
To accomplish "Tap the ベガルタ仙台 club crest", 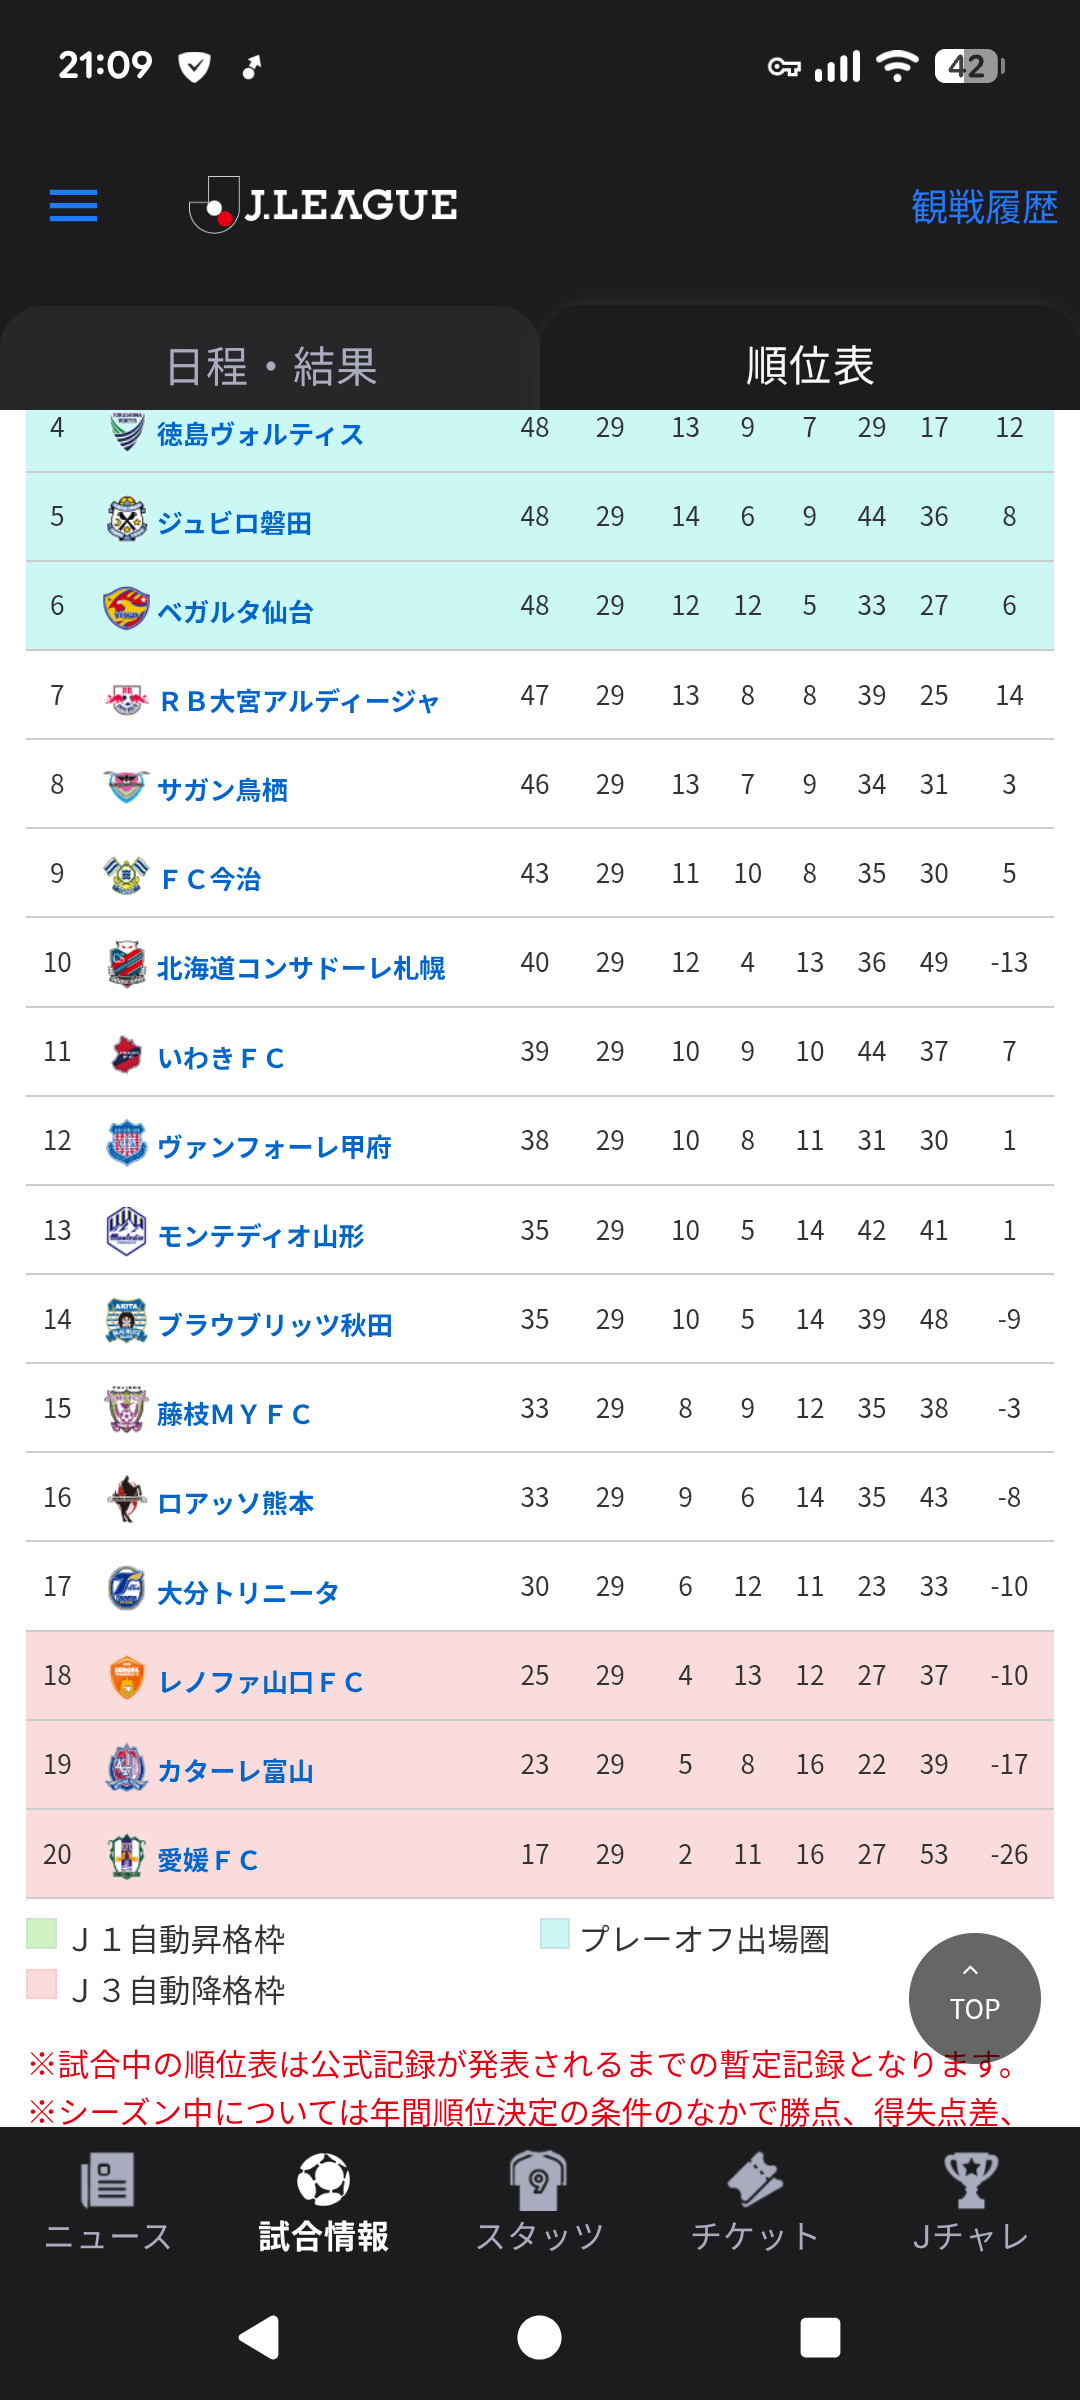I will [x=126, y=608].
